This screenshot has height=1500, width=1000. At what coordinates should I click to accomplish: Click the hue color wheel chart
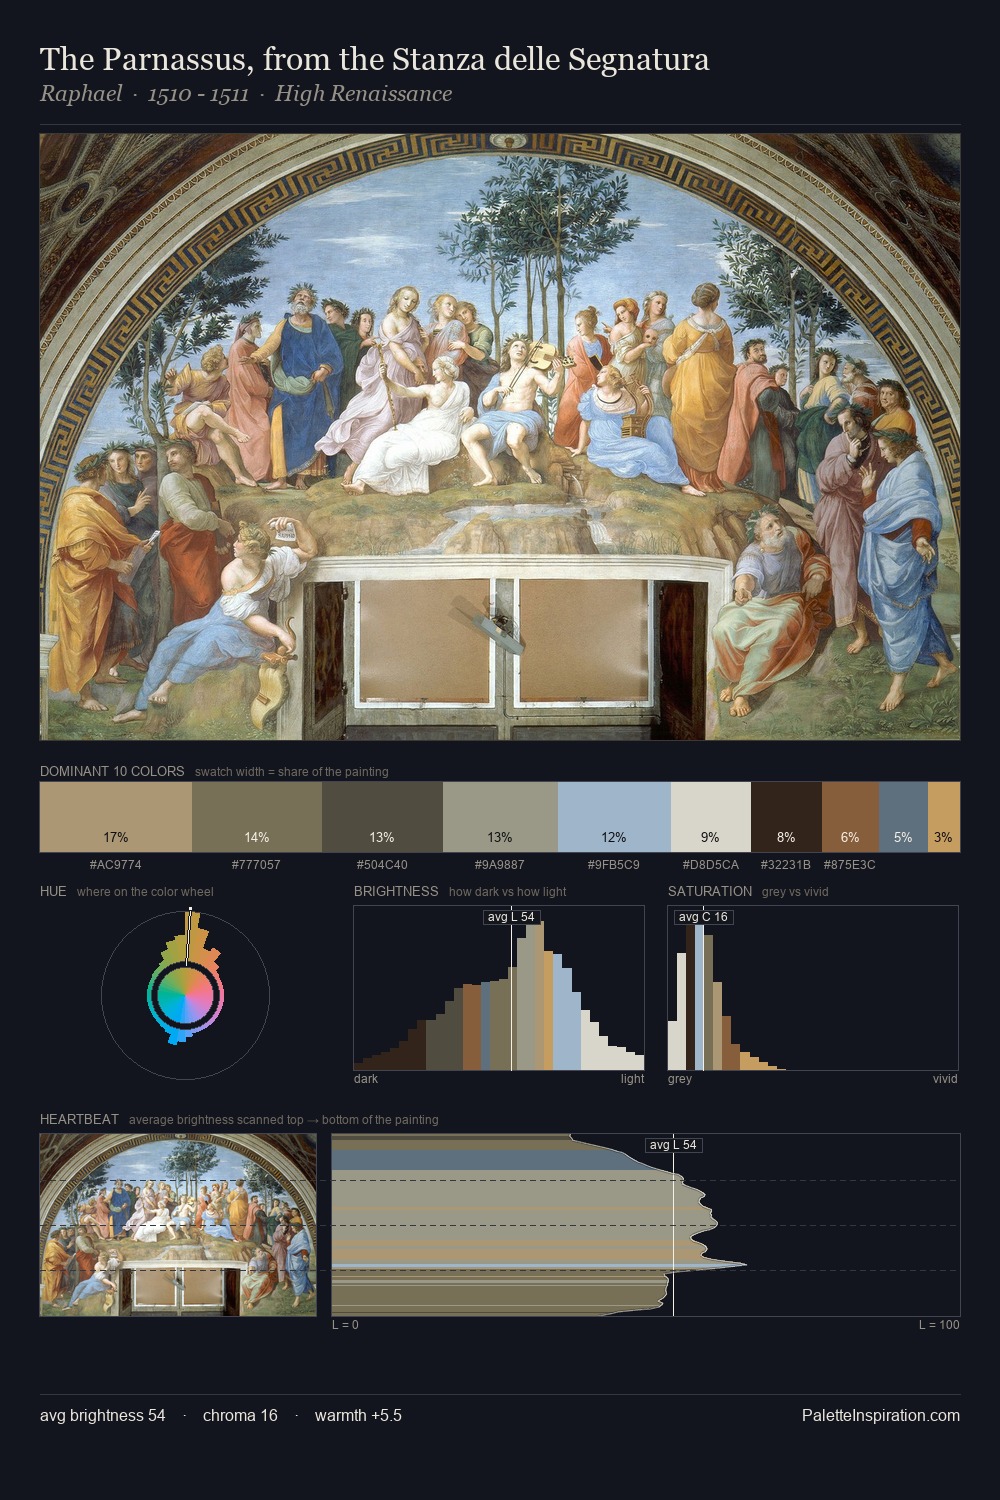[185, 994]
